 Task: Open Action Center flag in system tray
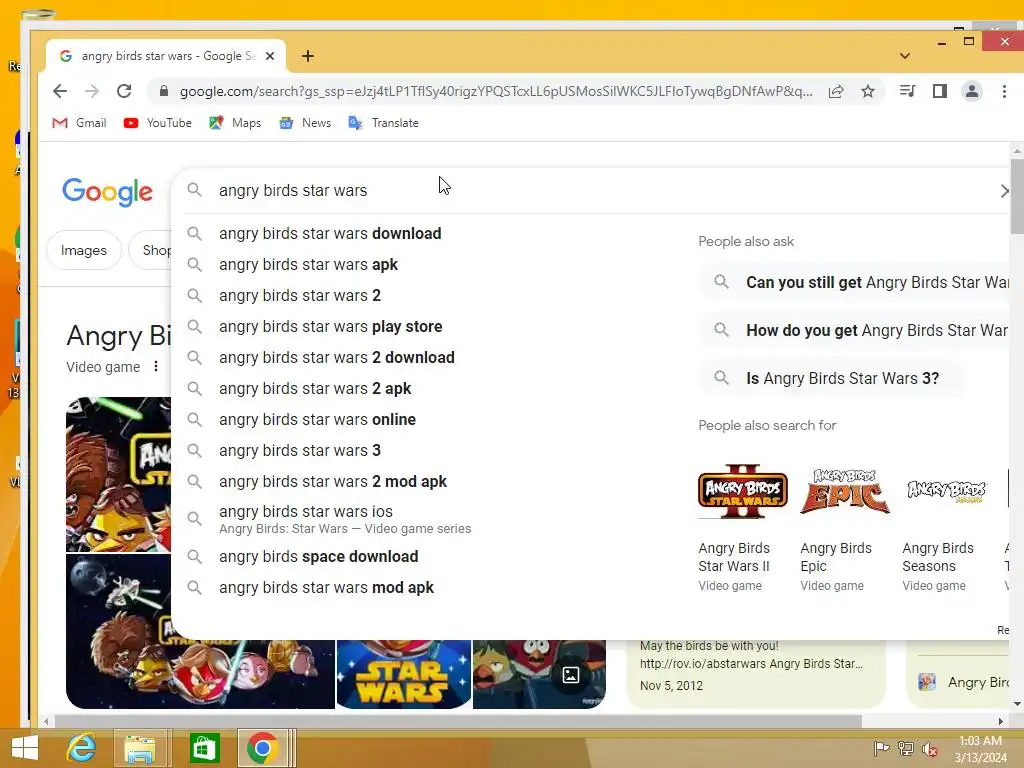(x=881, y=749)
